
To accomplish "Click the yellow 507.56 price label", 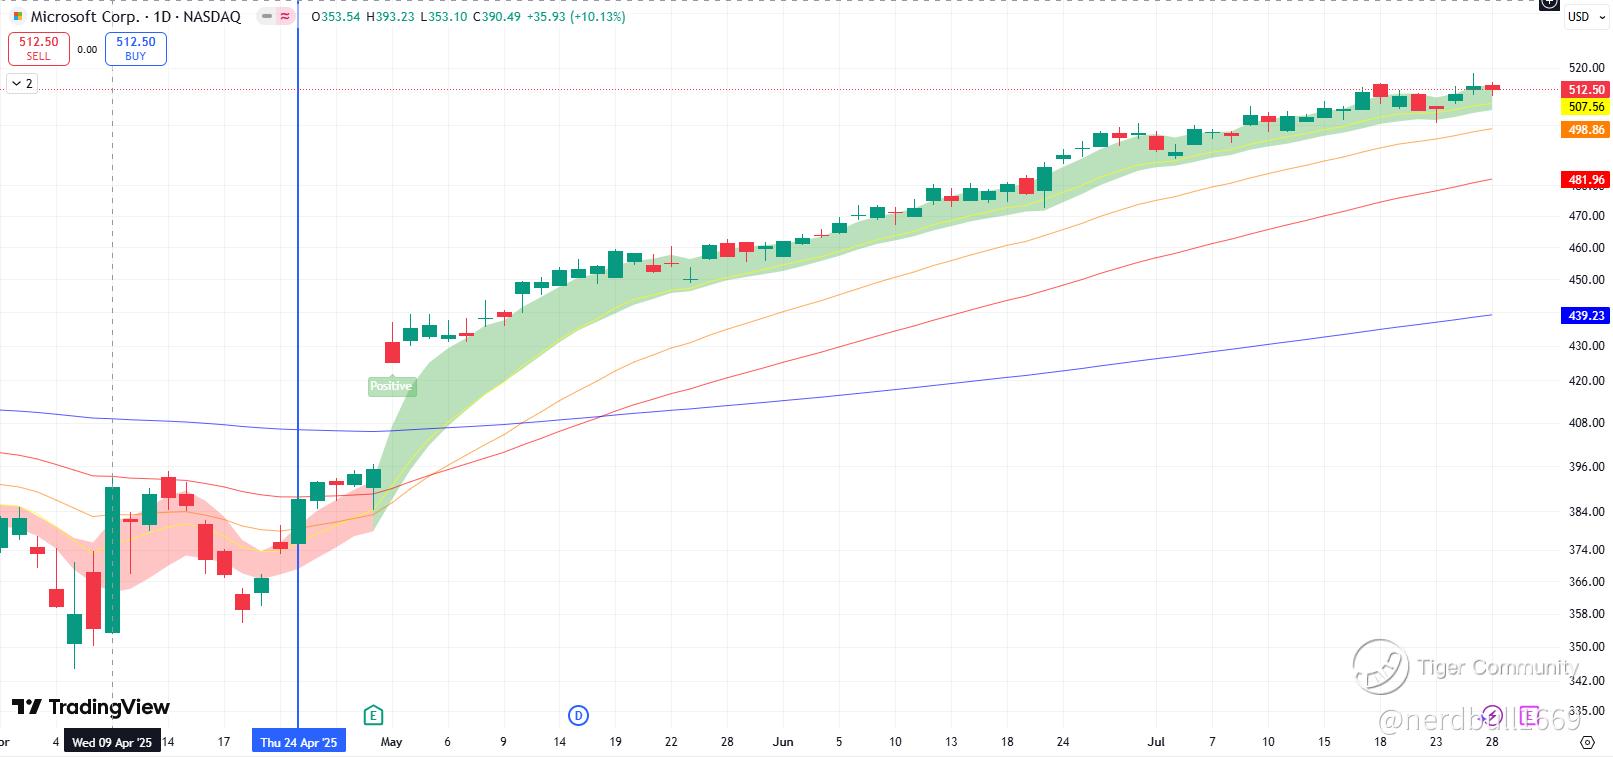I will (x=1586, y=106).
